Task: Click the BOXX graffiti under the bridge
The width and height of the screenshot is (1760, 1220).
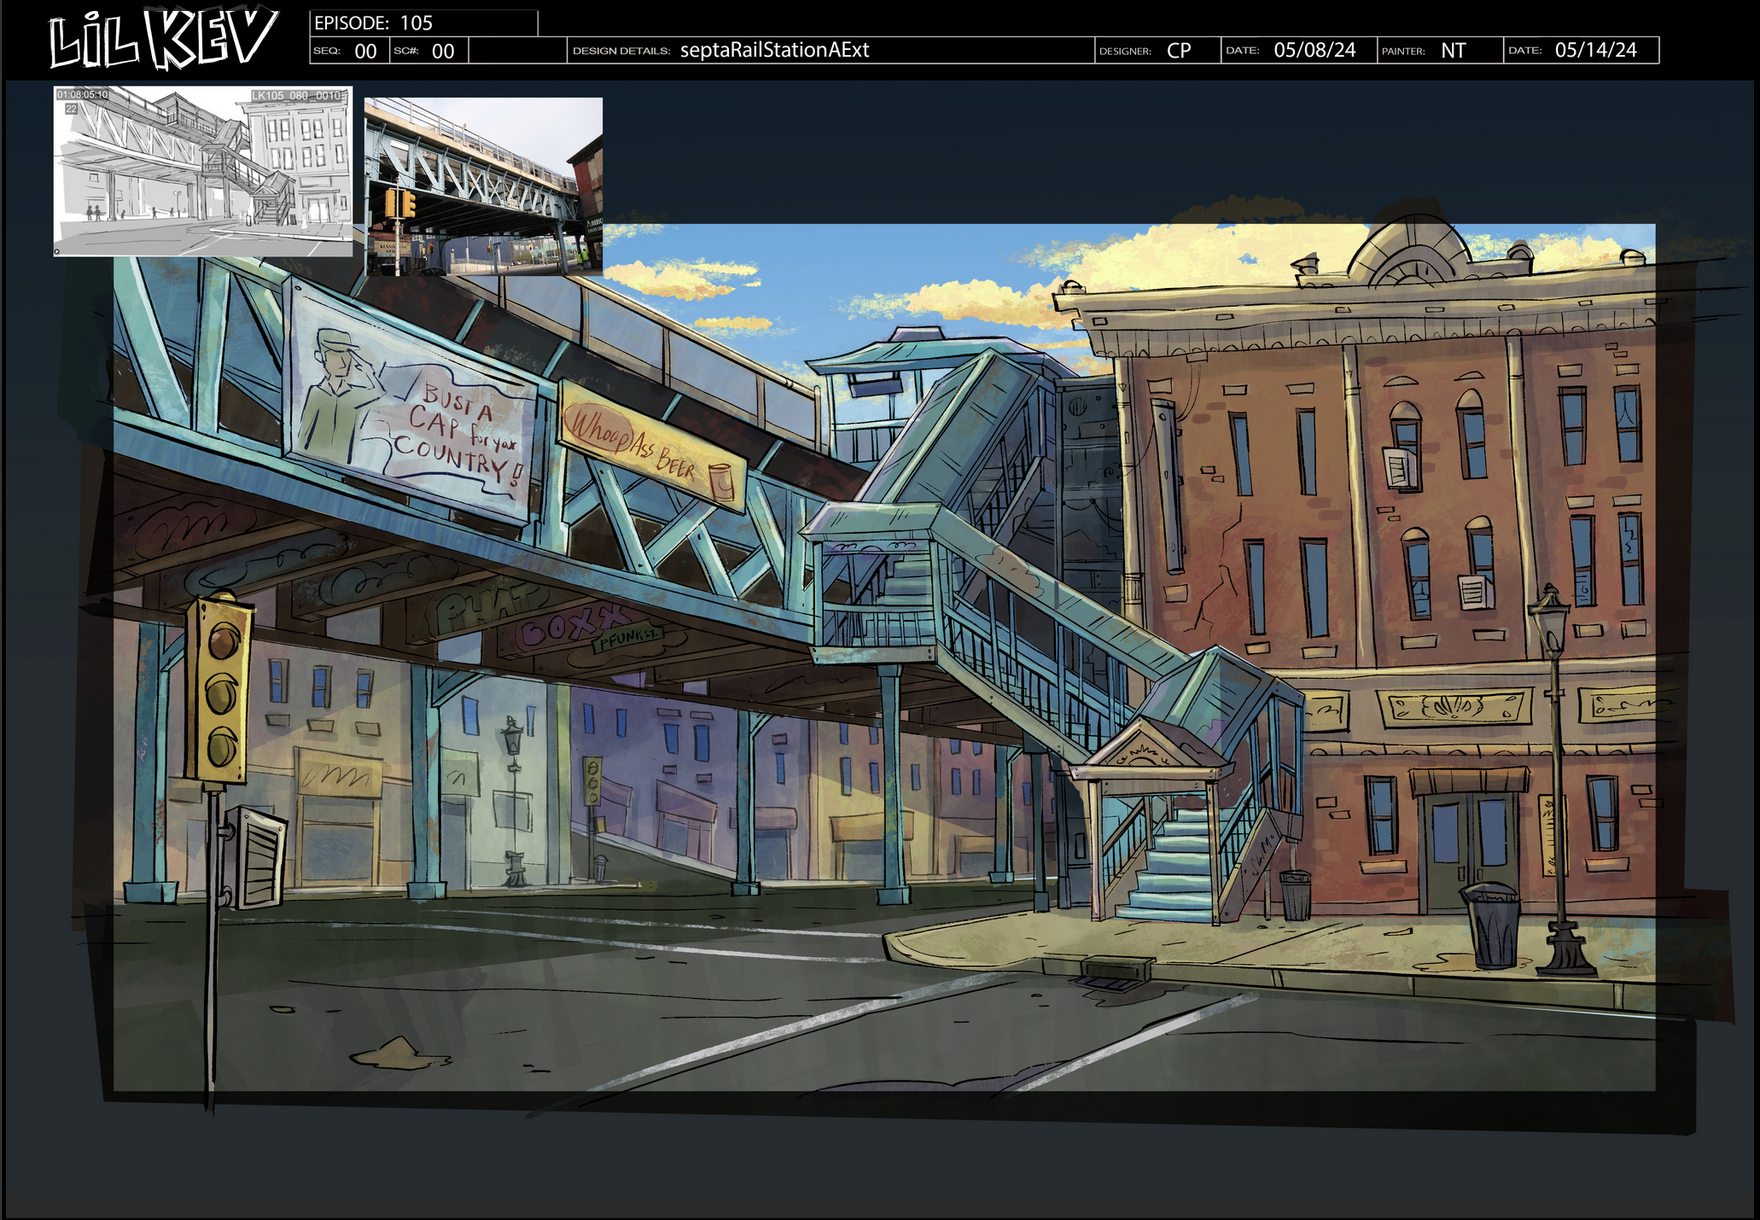Action: coord(573,627)
